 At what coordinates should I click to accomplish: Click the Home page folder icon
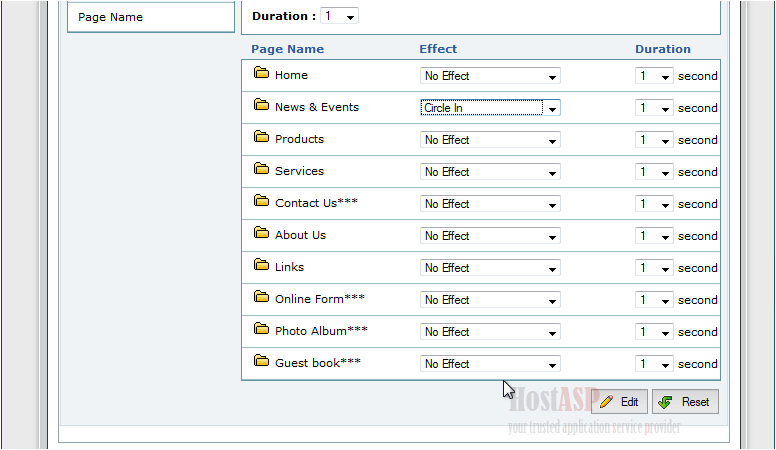point(261,73)
